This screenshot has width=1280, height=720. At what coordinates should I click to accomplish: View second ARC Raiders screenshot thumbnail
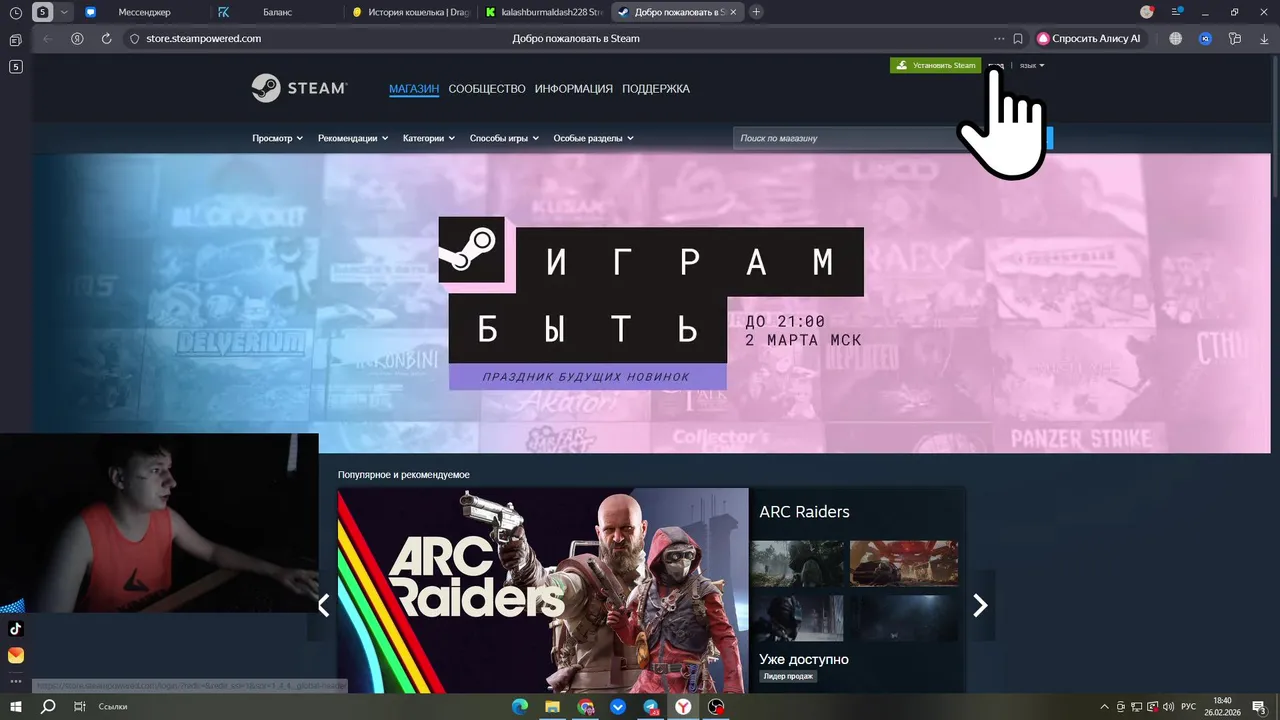904,563
